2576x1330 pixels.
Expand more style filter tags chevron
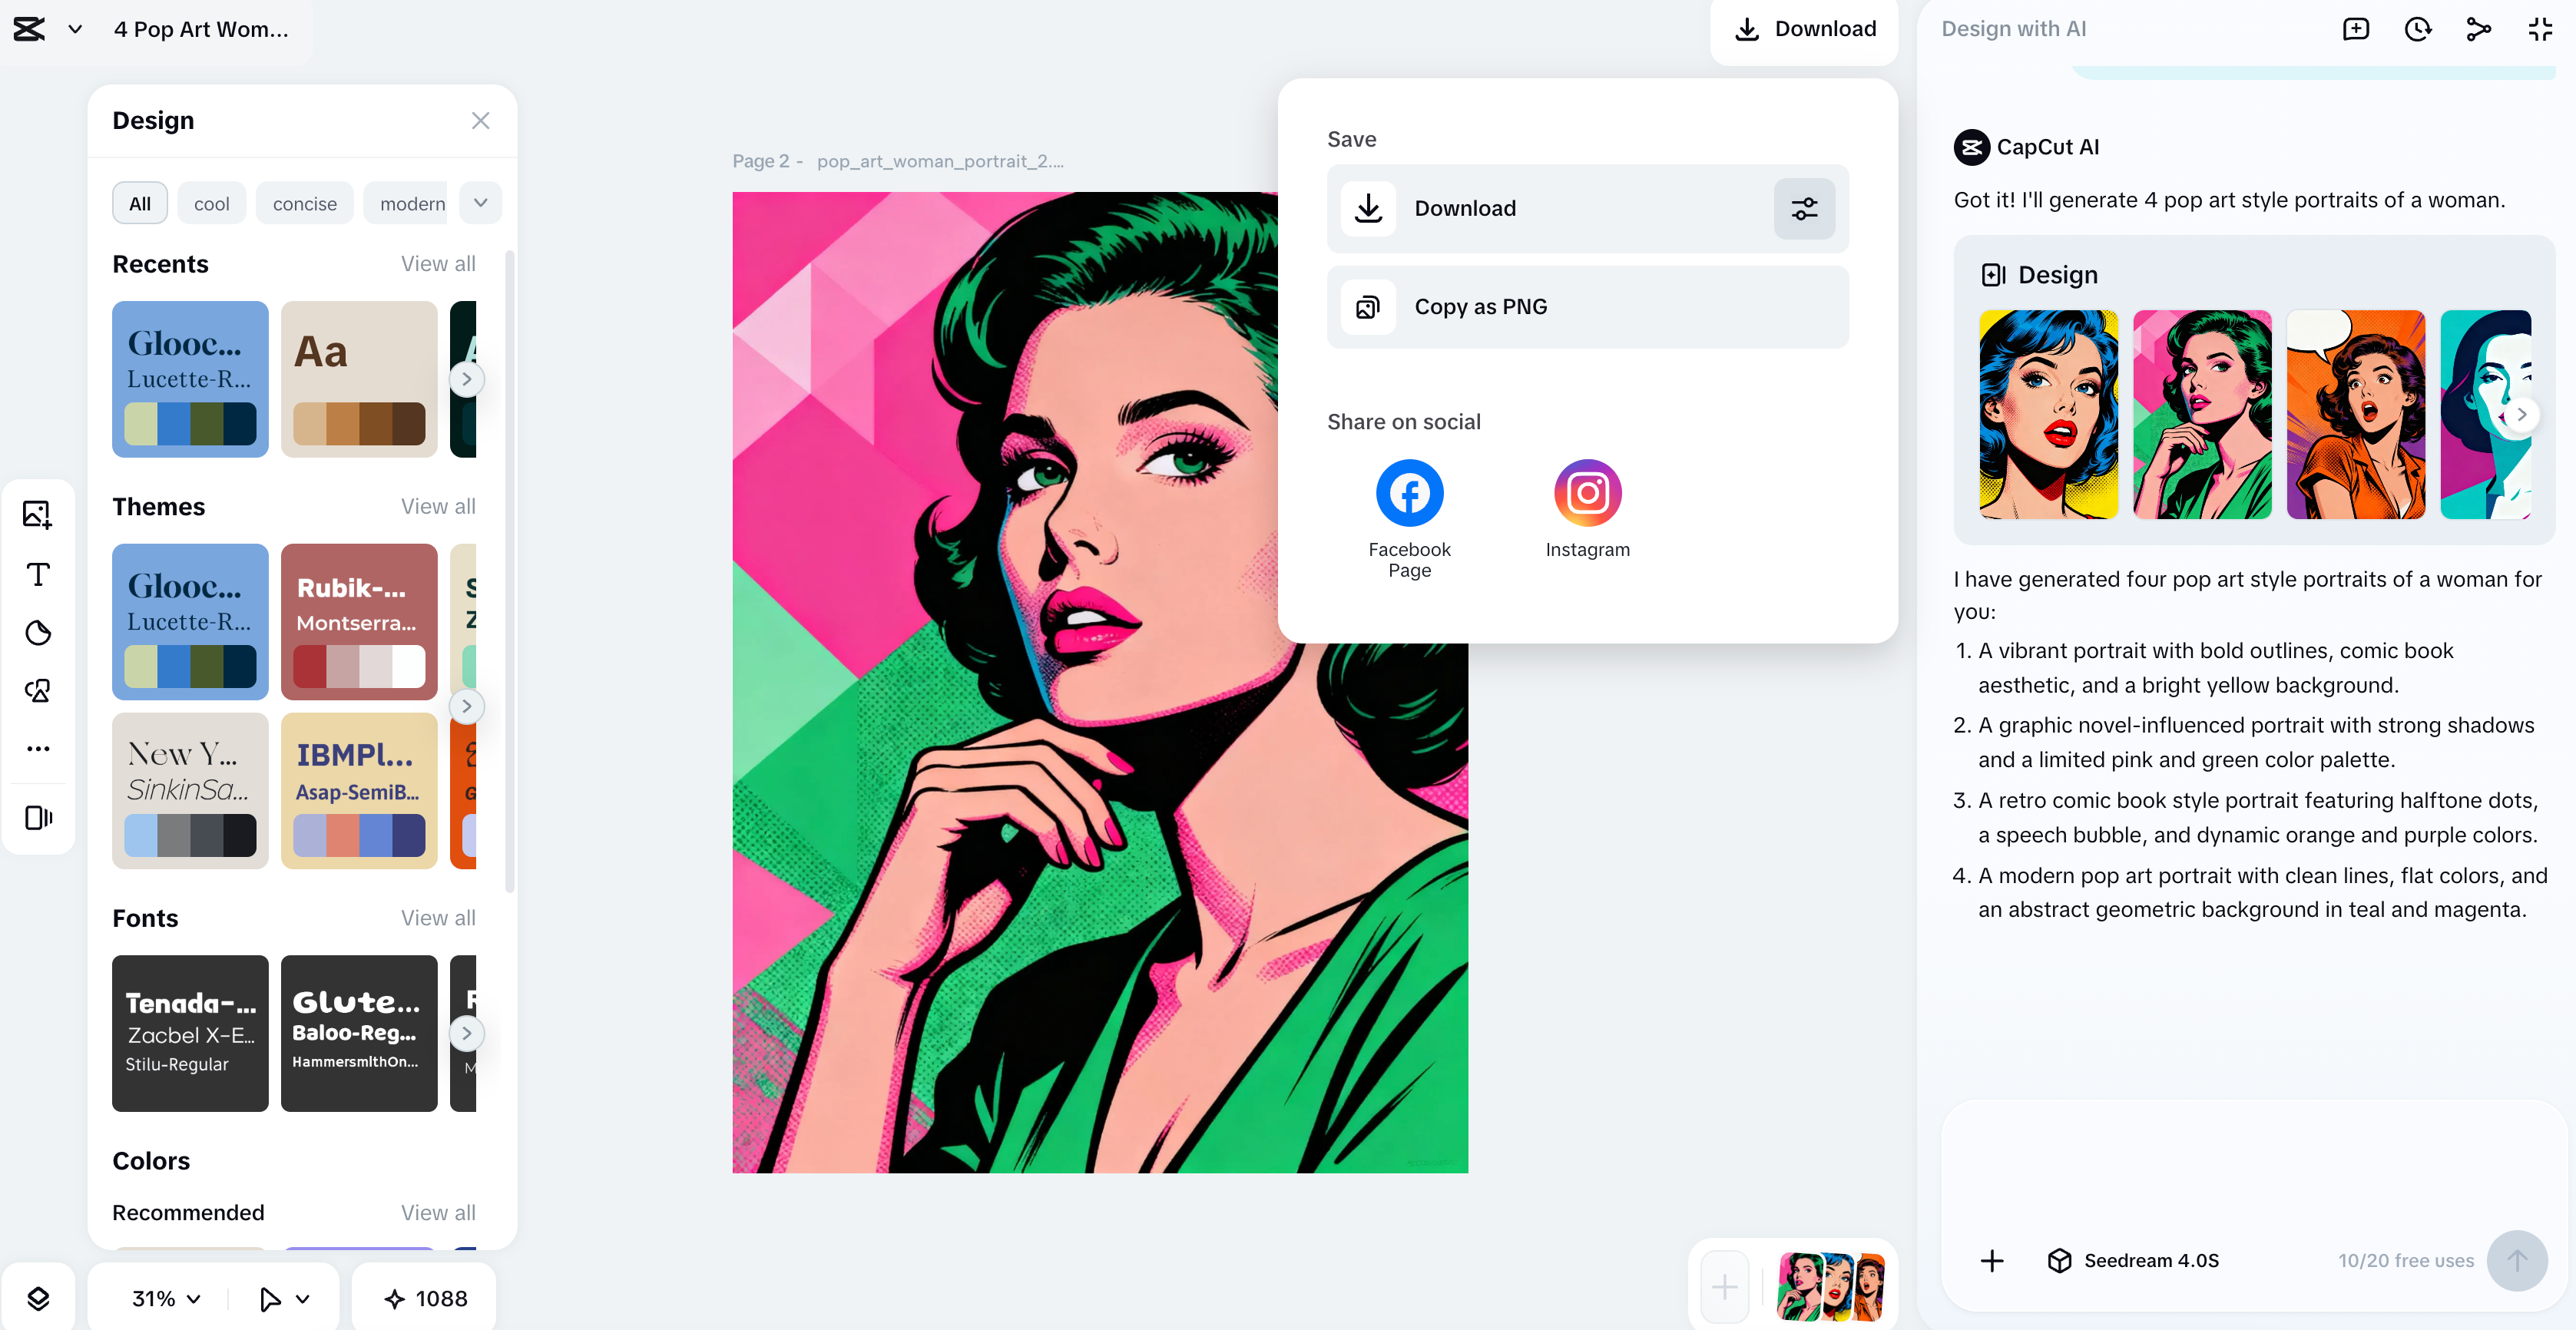coord(479,202)
